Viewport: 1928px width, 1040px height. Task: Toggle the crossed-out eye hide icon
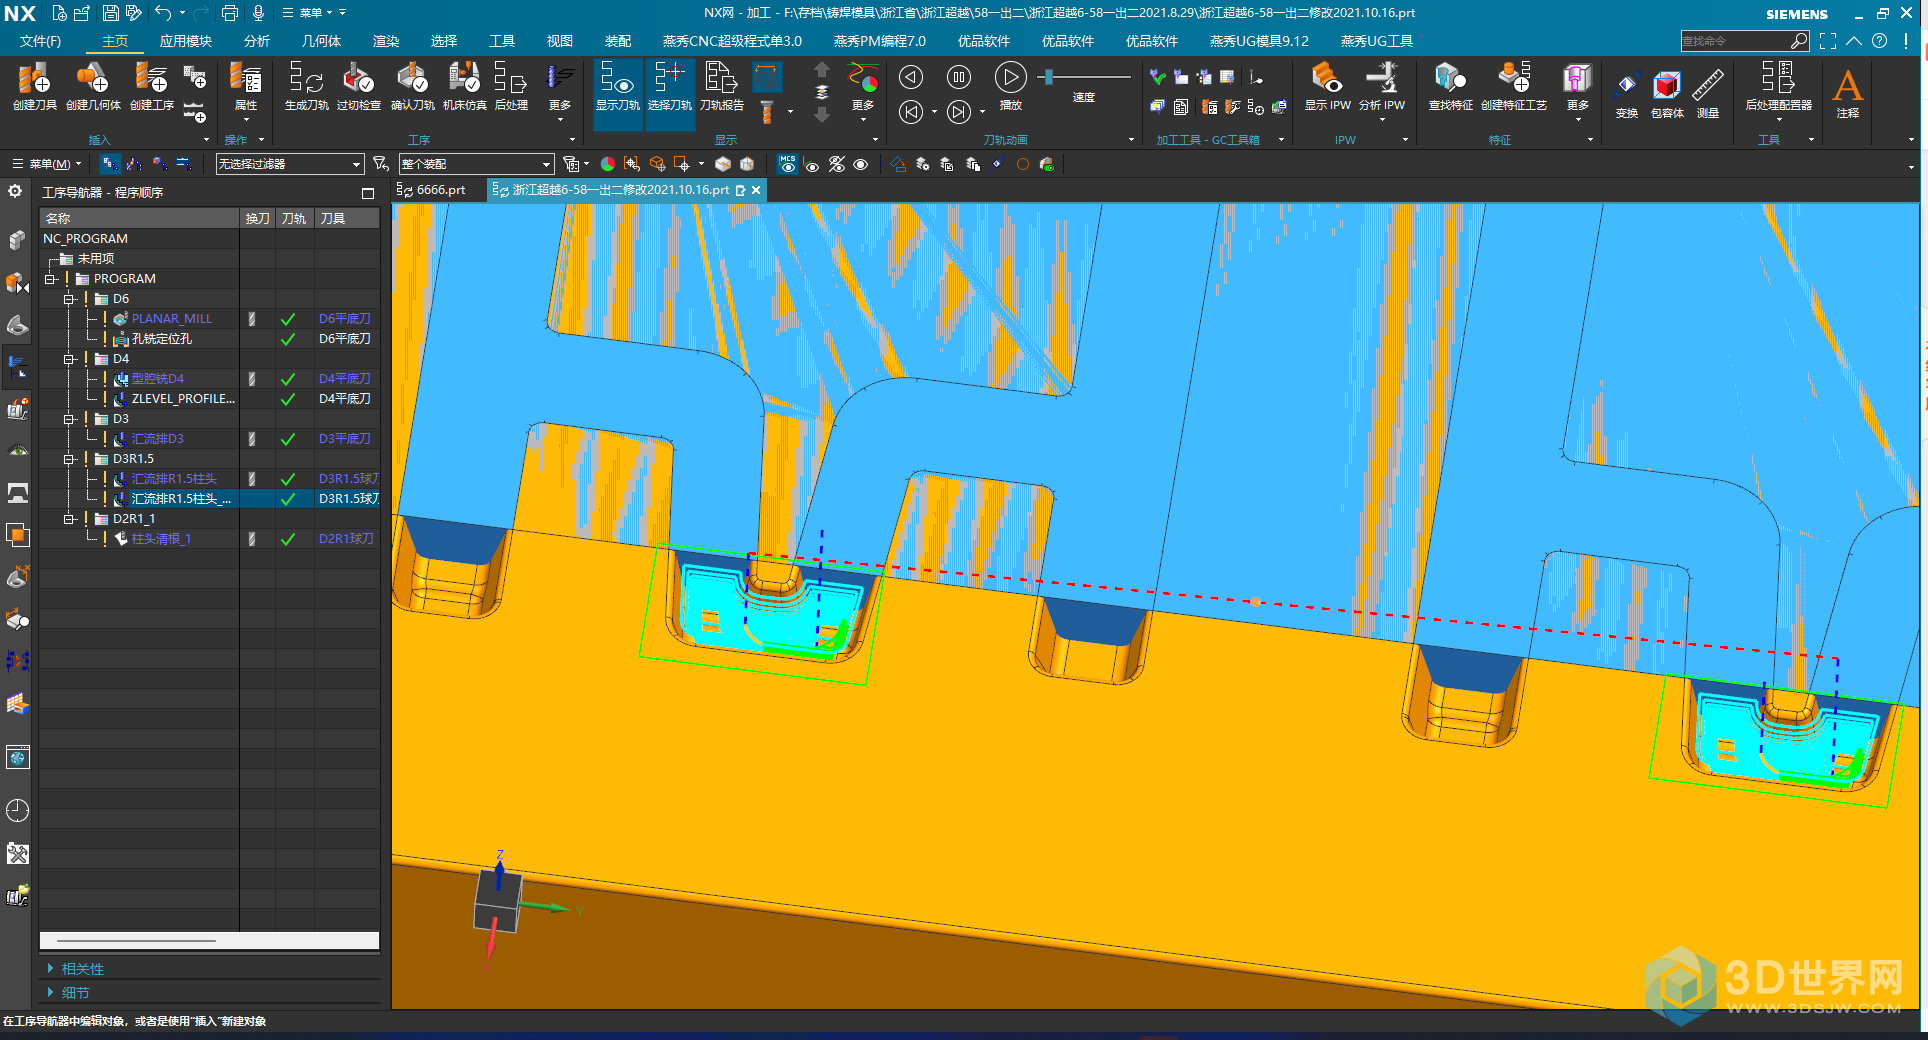836,164
